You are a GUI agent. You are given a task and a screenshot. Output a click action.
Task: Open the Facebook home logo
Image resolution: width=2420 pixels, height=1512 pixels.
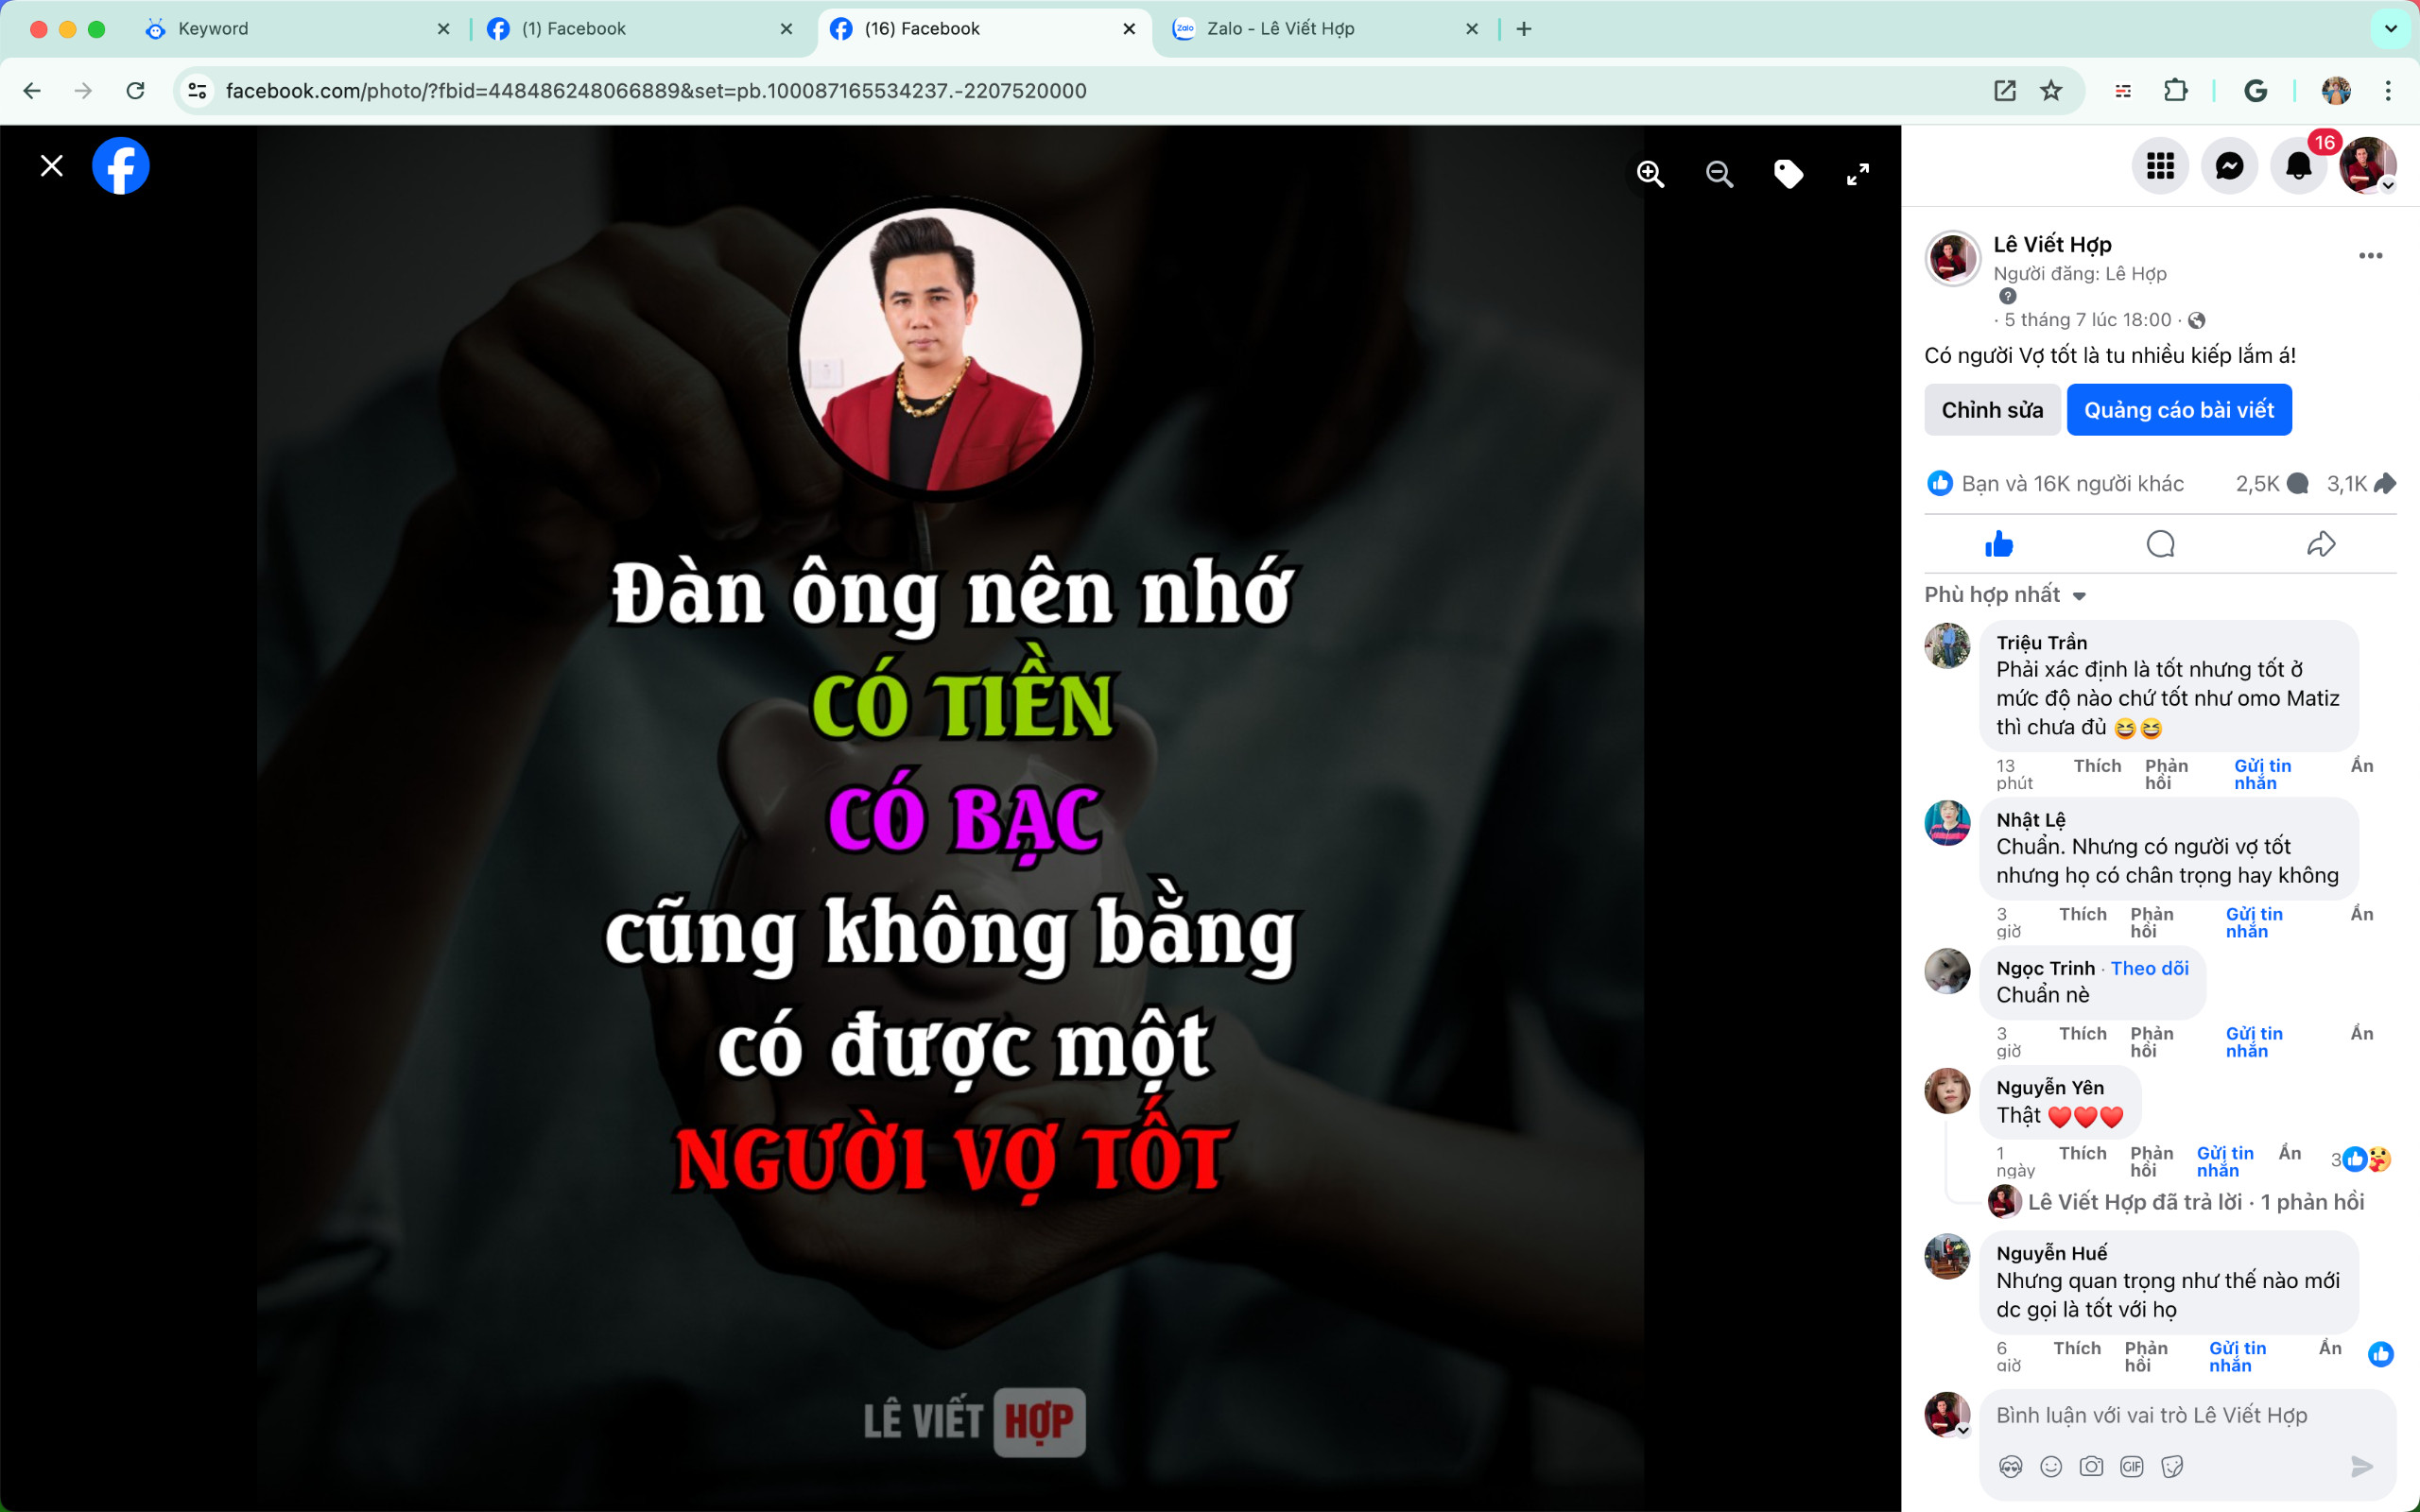pos(121,166)
